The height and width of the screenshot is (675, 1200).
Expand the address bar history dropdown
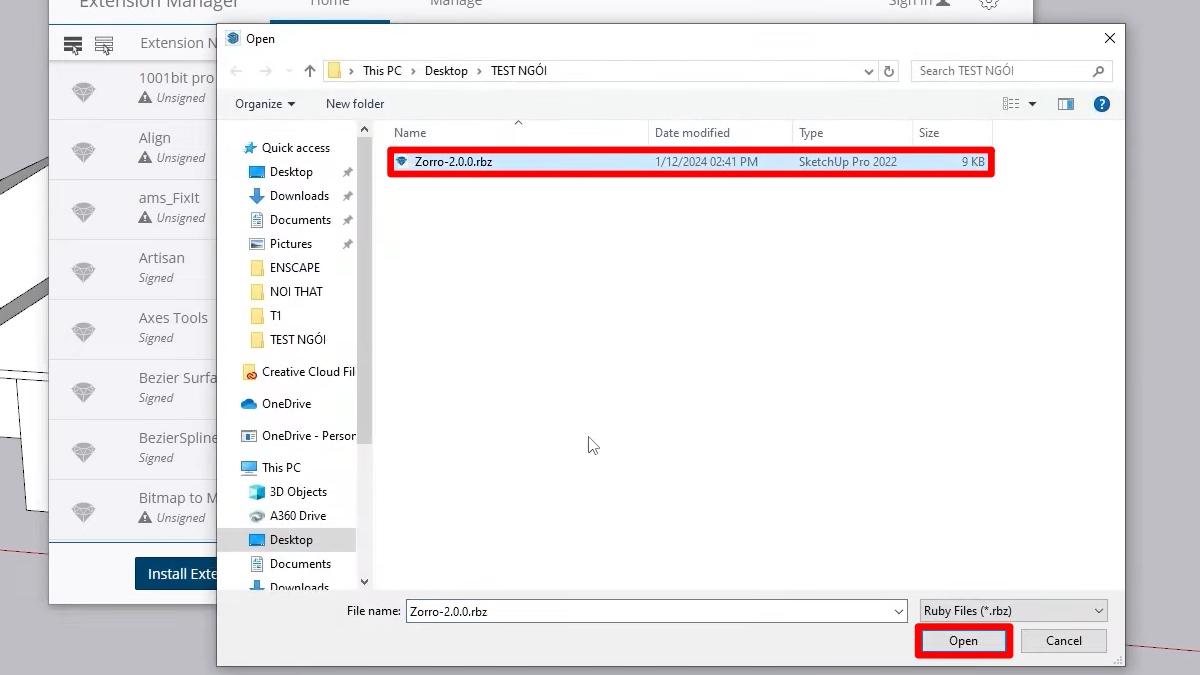tap(869, 71)
